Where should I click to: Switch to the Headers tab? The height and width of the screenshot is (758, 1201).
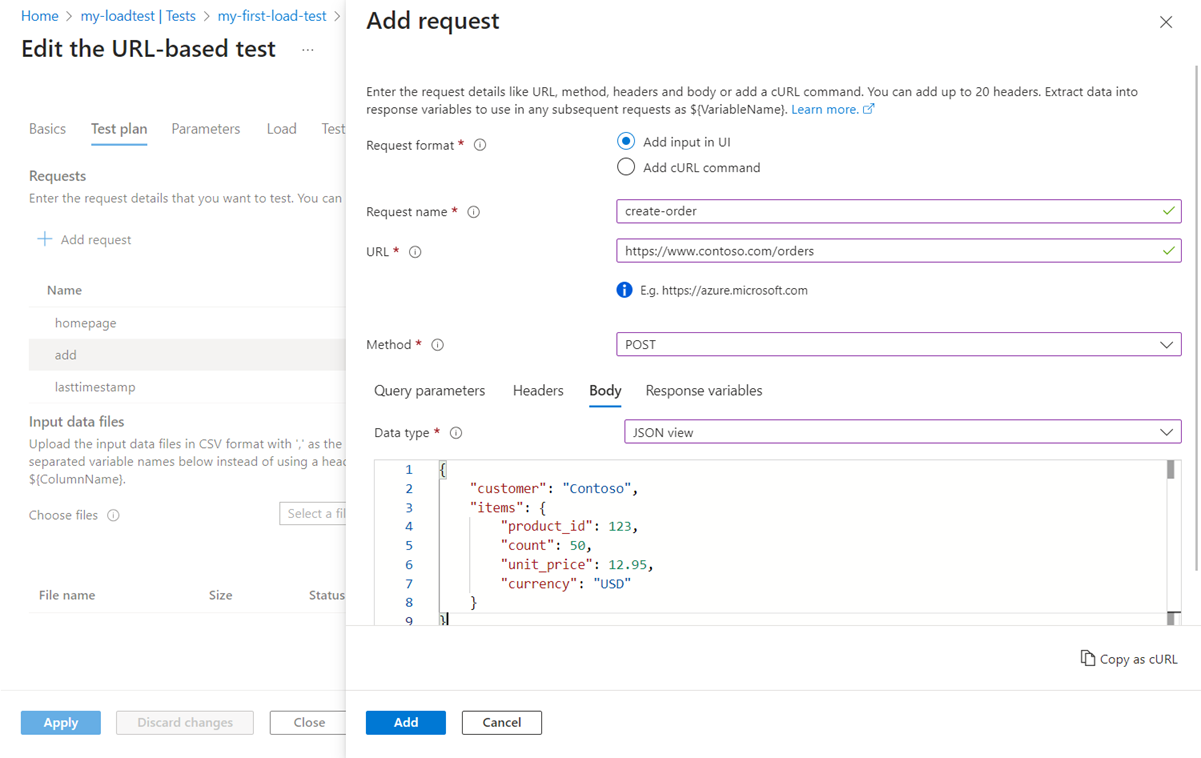pos(538,391)
